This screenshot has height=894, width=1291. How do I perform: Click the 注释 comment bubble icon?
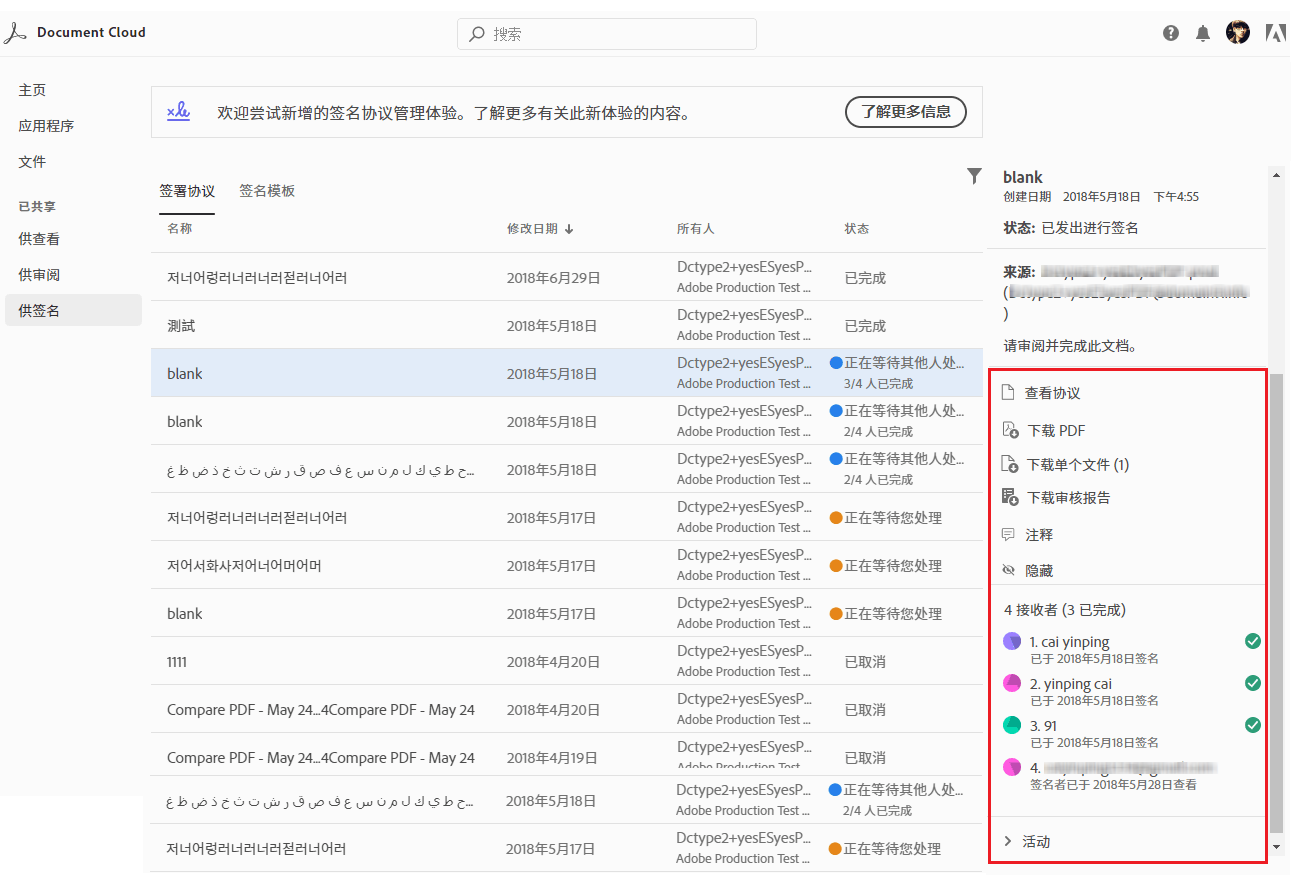click(1008, 535)
